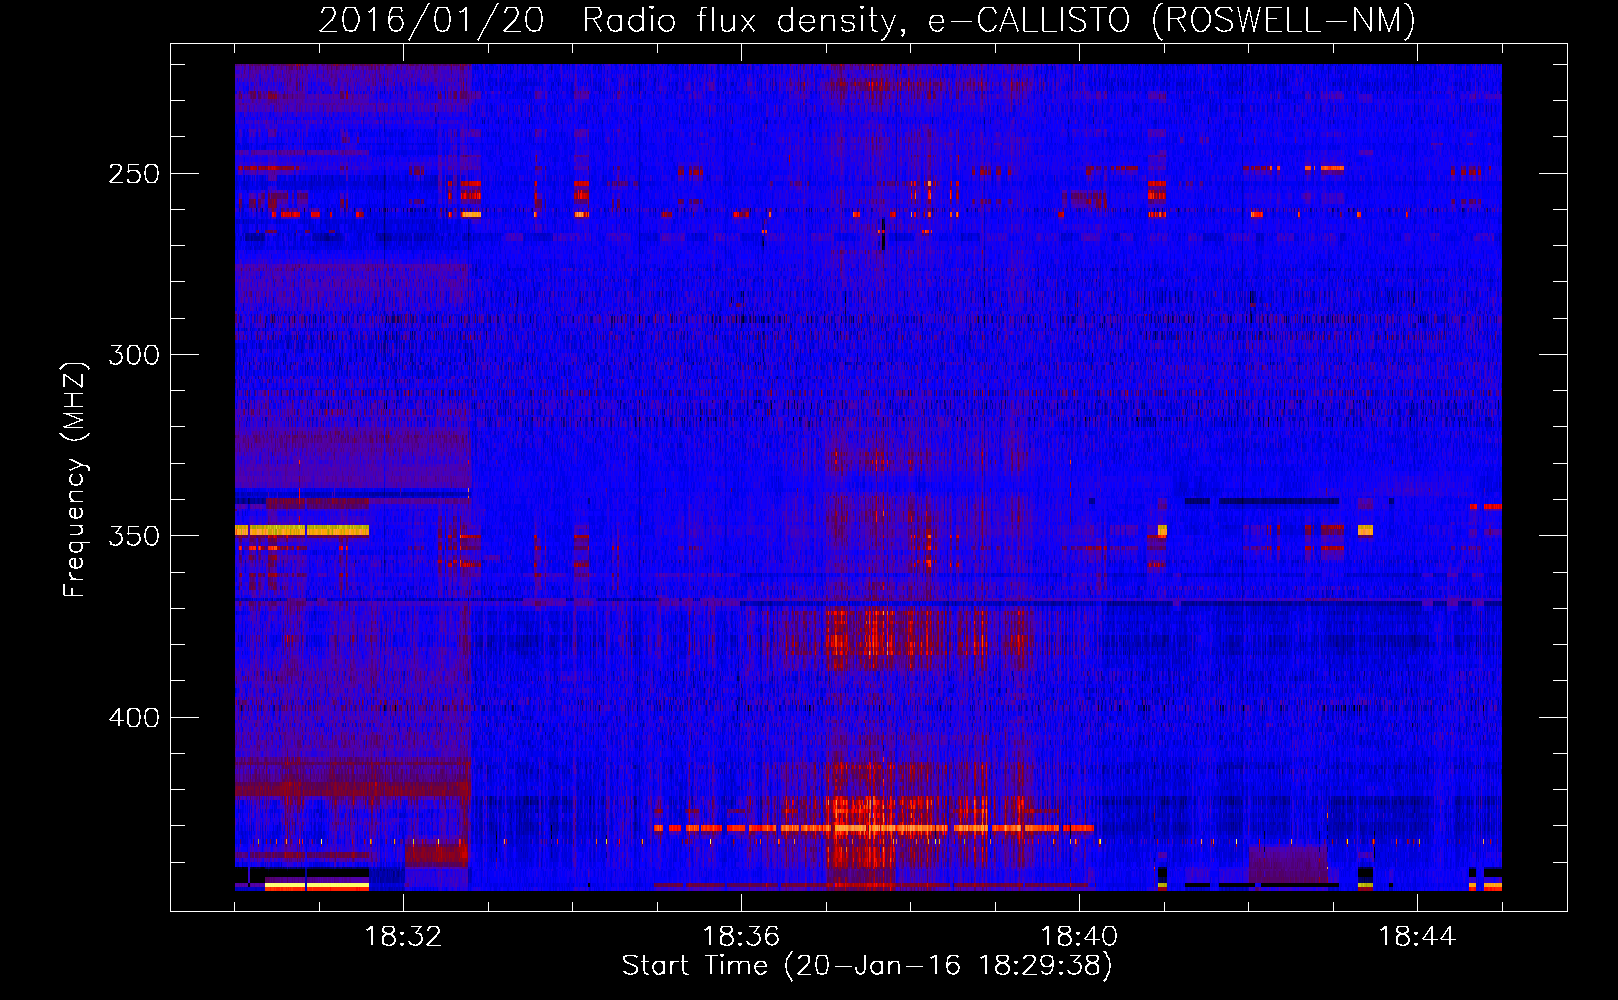1618x1000 pixels.
Task: Click the 350 frequency tick label
Action: point(134,536)
